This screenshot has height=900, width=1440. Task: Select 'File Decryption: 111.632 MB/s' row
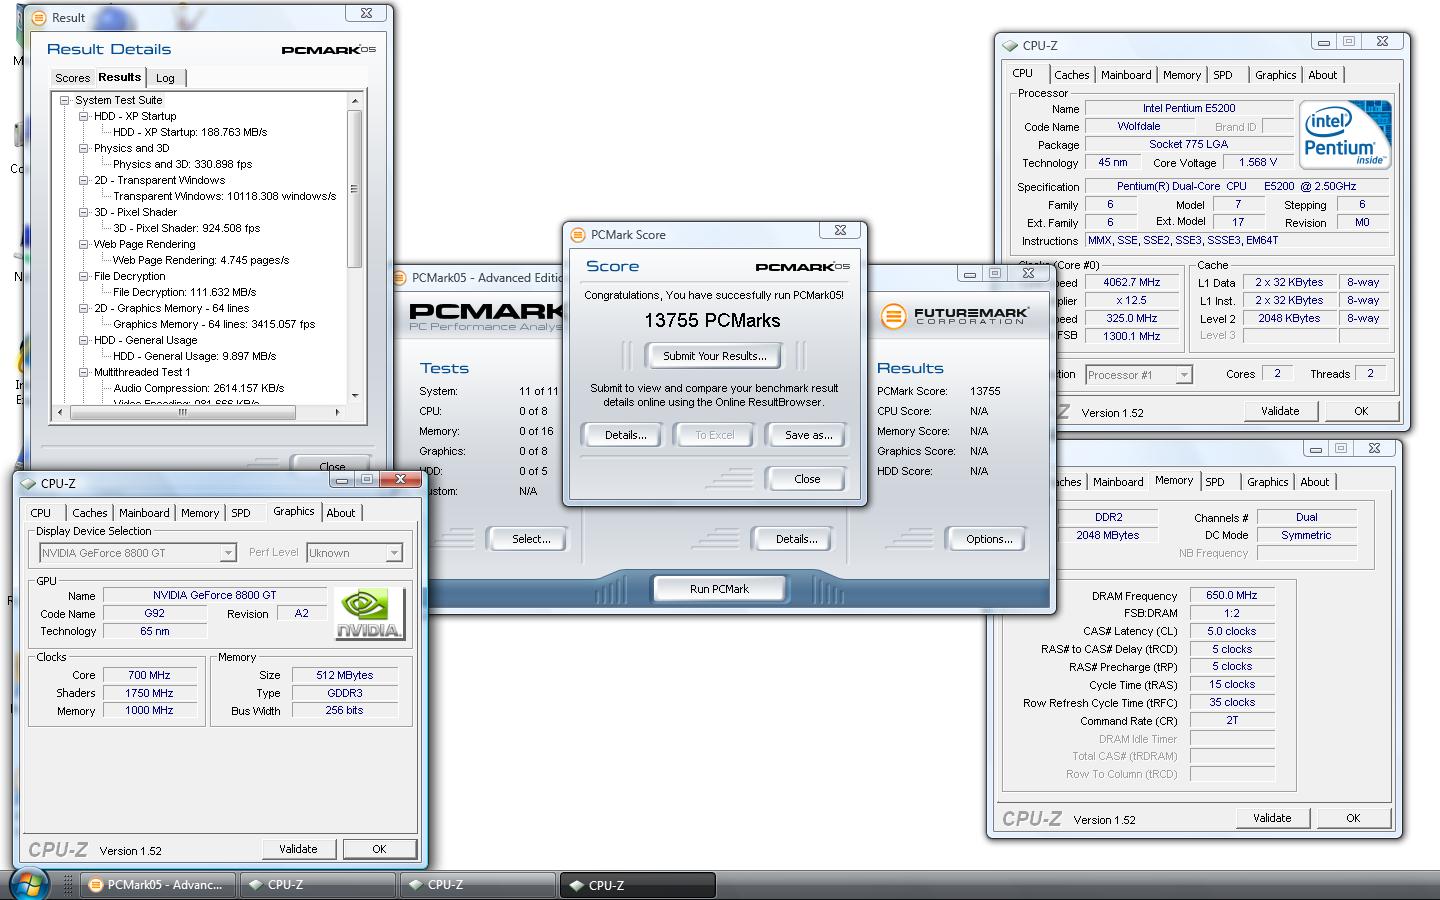[184, 292]
